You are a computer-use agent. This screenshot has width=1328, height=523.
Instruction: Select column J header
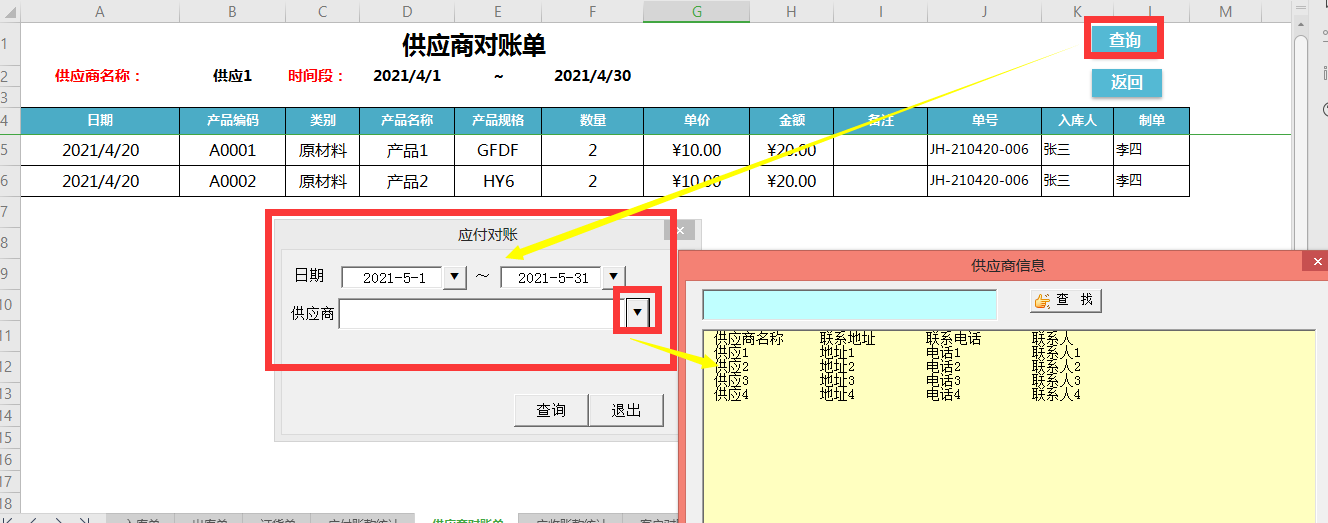click(x=984, y=11)
